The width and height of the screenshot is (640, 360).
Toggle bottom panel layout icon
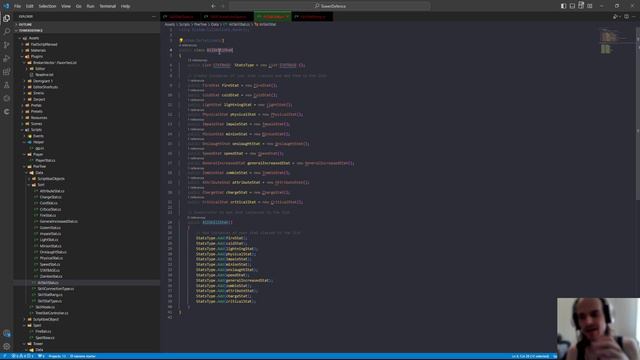click(572, 6)
